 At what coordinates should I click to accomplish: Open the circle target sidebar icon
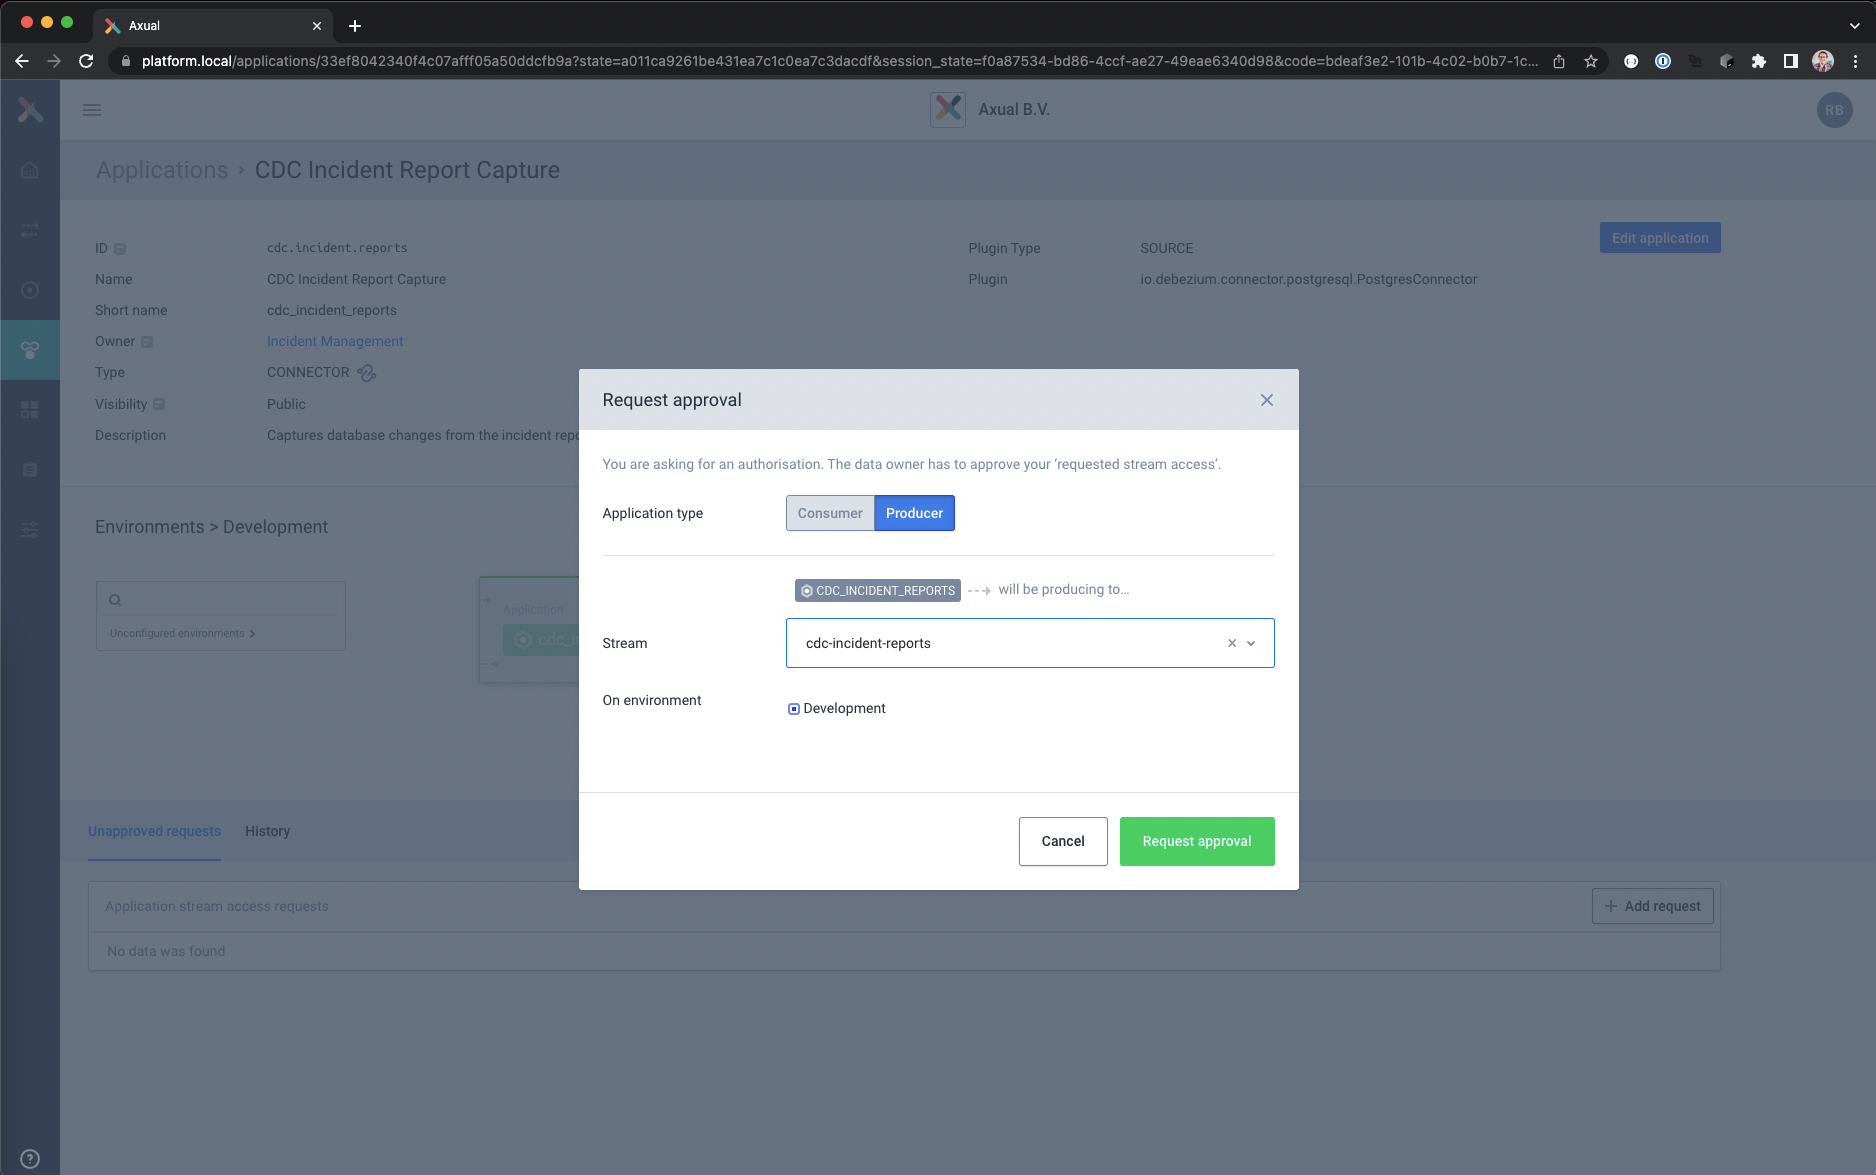(x=30, y=290)
